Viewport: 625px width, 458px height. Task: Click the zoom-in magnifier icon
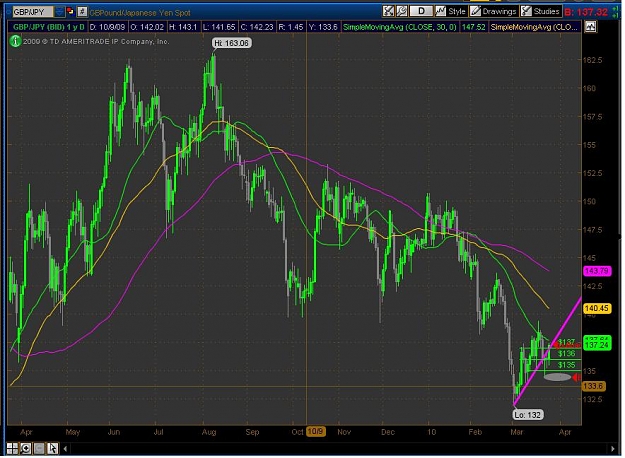[x=26, y=449]
